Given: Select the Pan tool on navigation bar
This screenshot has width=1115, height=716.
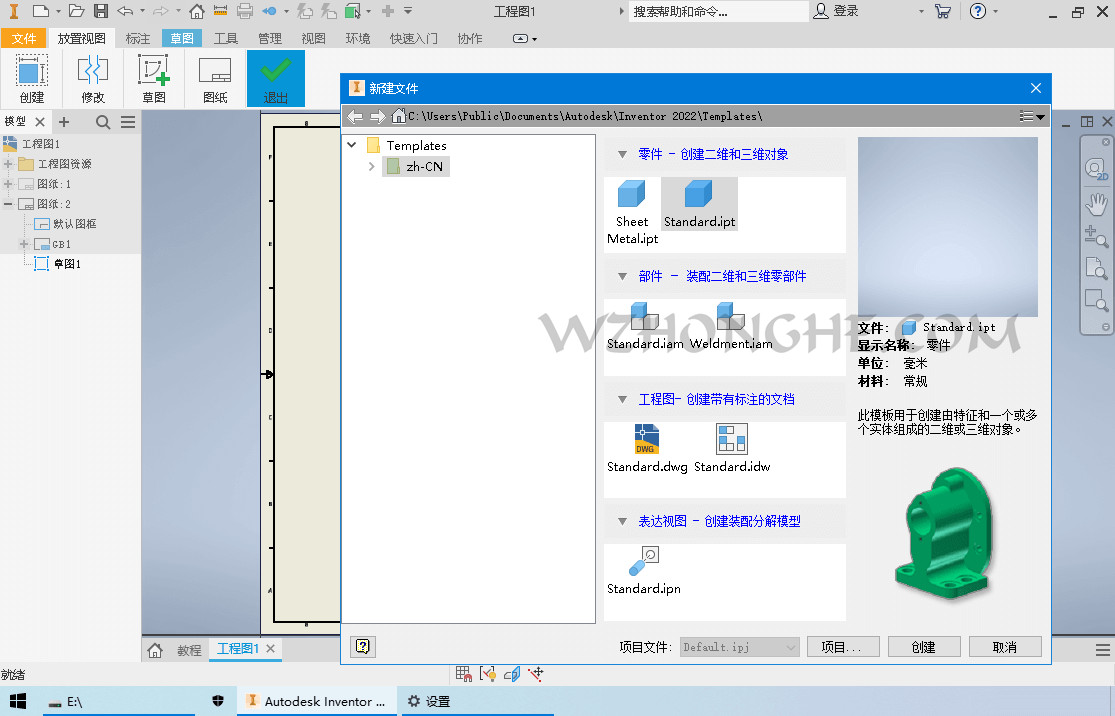Looking at the screenshot, I should (x=1096, y=204).
